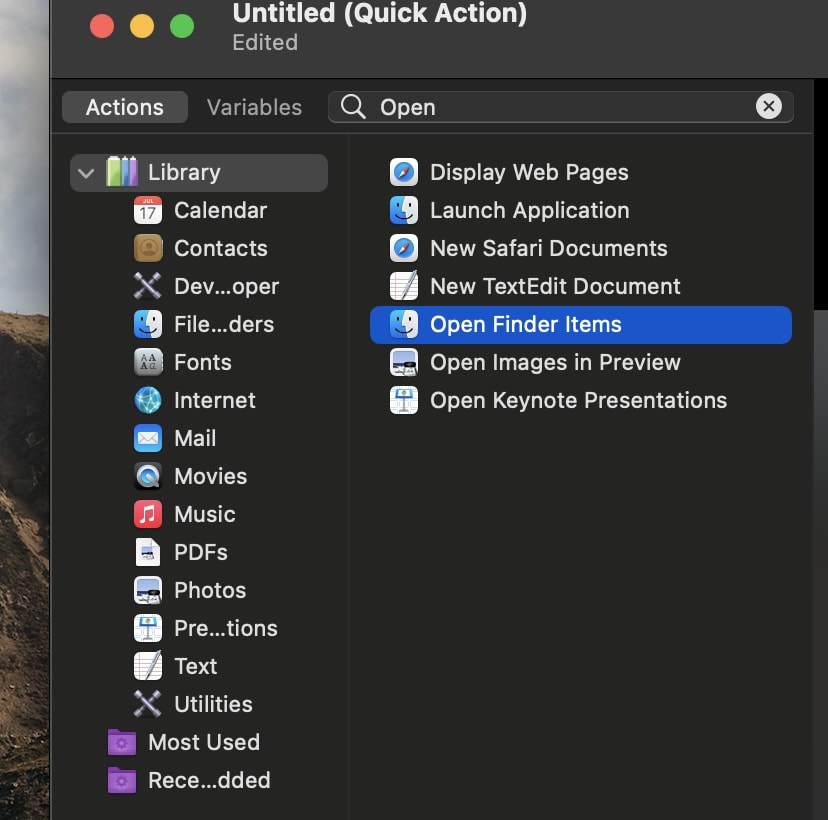Click the Untitled (Quick Action) window title
Image resolution: width=828 pixels, height=820 pixels.
point(380,13)
